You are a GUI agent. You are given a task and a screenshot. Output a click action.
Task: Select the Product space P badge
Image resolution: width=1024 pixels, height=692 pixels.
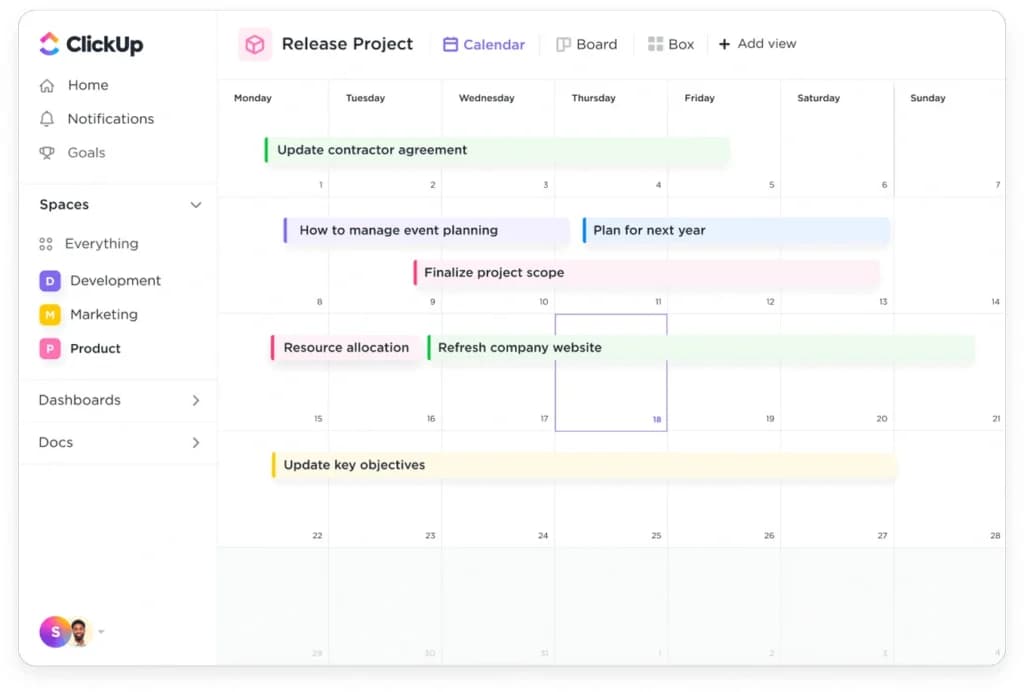(x=50, y=349)
